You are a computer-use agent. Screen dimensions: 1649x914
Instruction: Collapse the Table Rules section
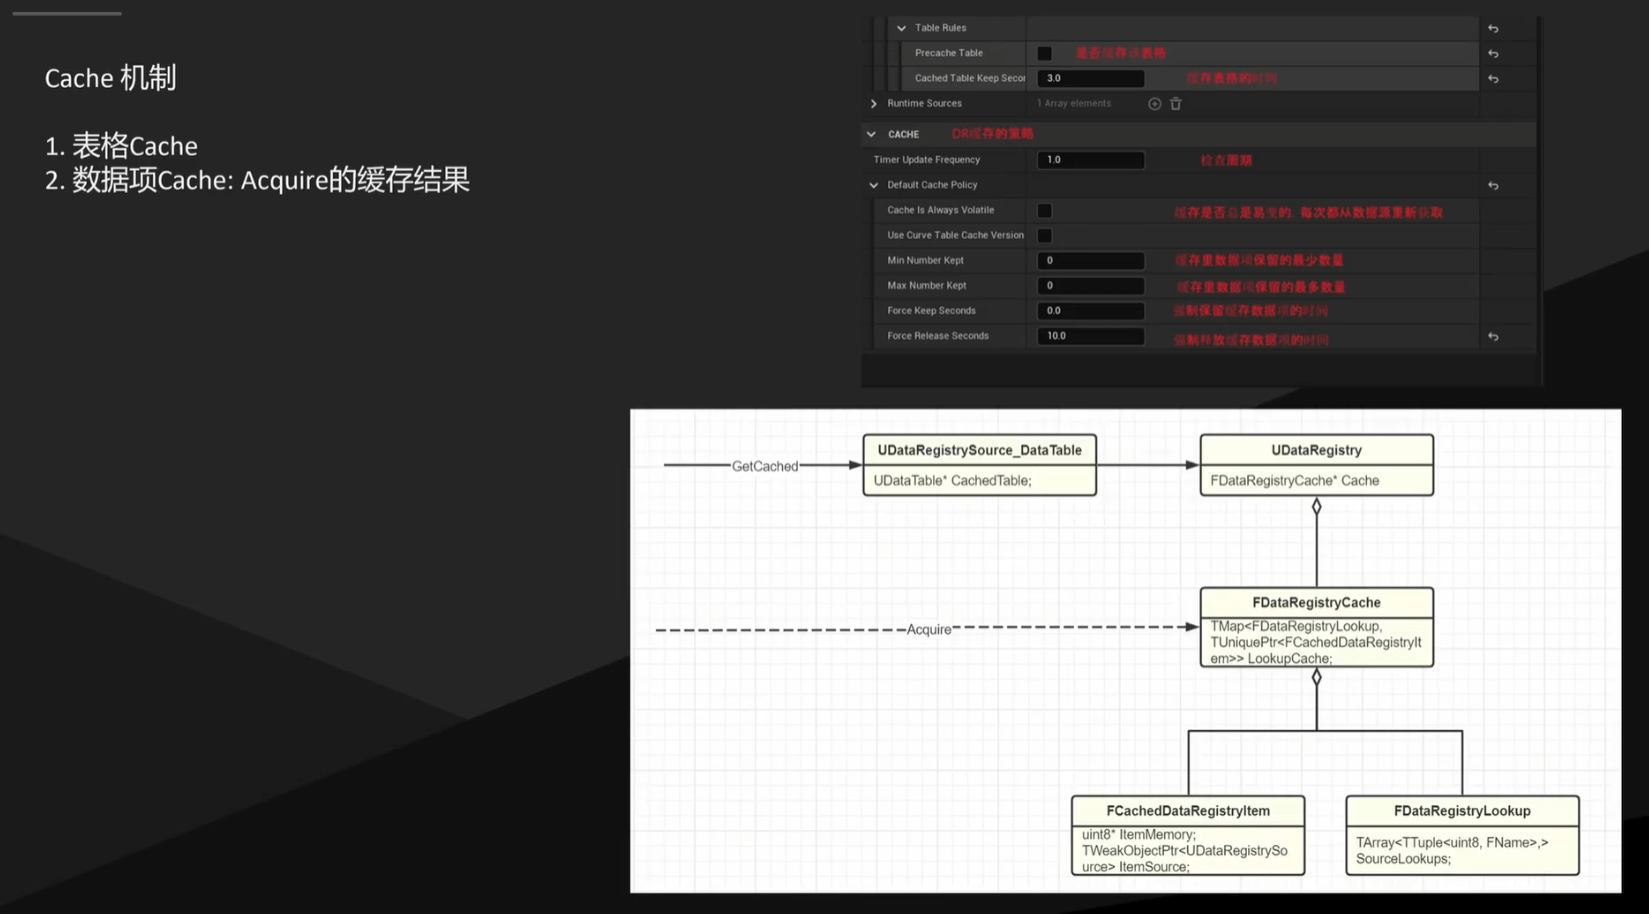pyautogui.click(x=901, y=29)
